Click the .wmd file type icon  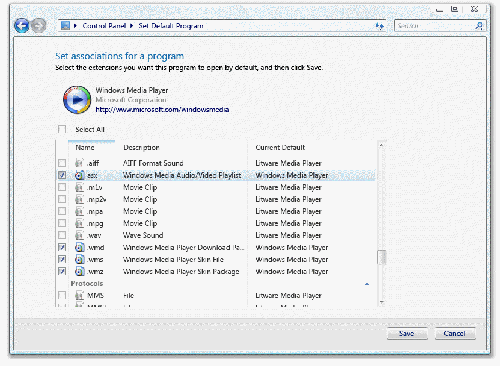(79, 247)
